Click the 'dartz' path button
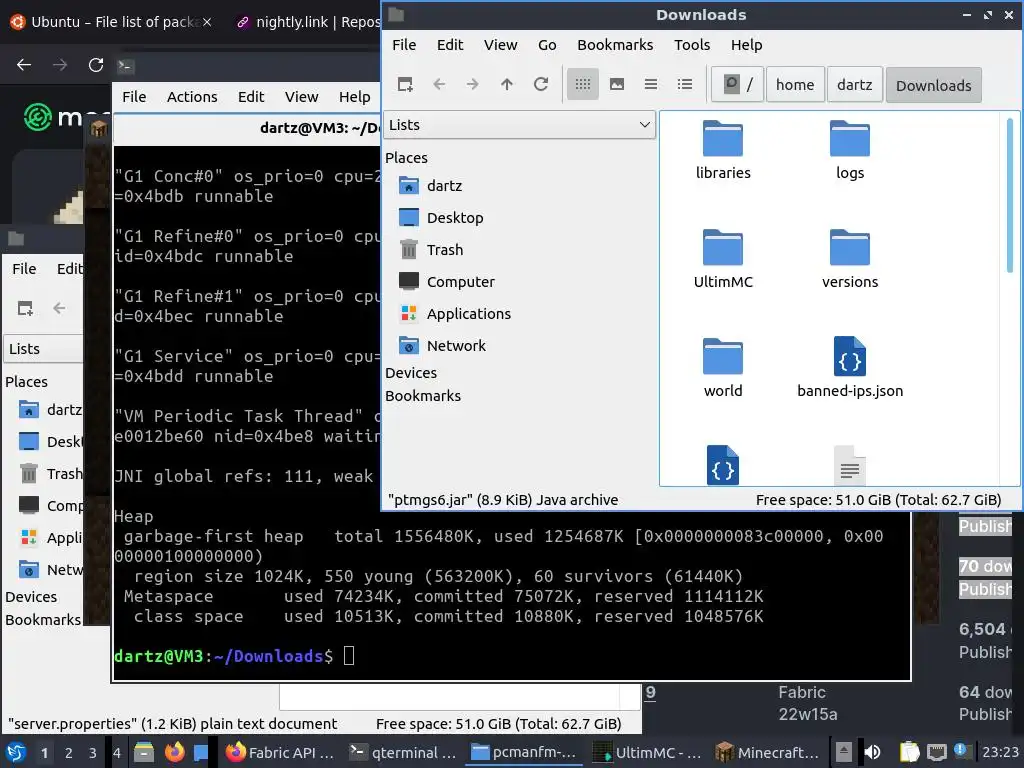This screenshot has height=768, width=1024. 854,85
